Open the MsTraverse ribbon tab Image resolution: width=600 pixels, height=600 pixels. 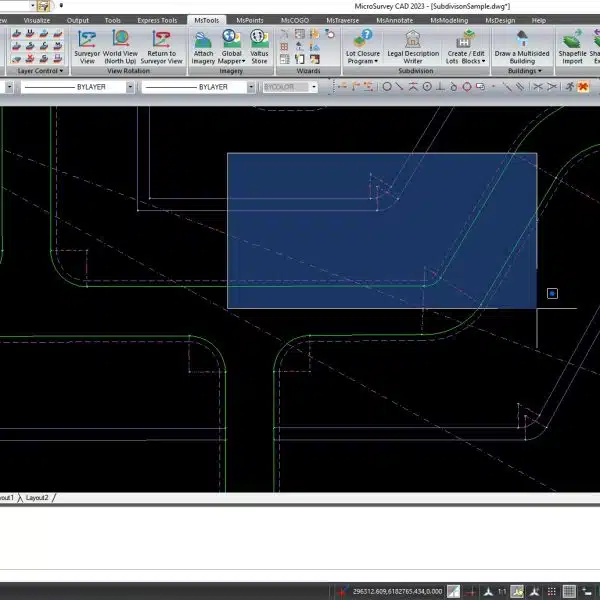pos(342,20)
